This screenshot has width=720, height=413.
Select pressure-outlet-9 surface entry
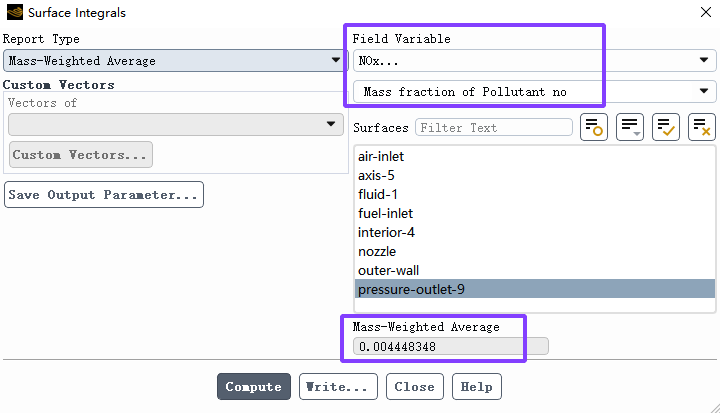(x=534, y=289)
